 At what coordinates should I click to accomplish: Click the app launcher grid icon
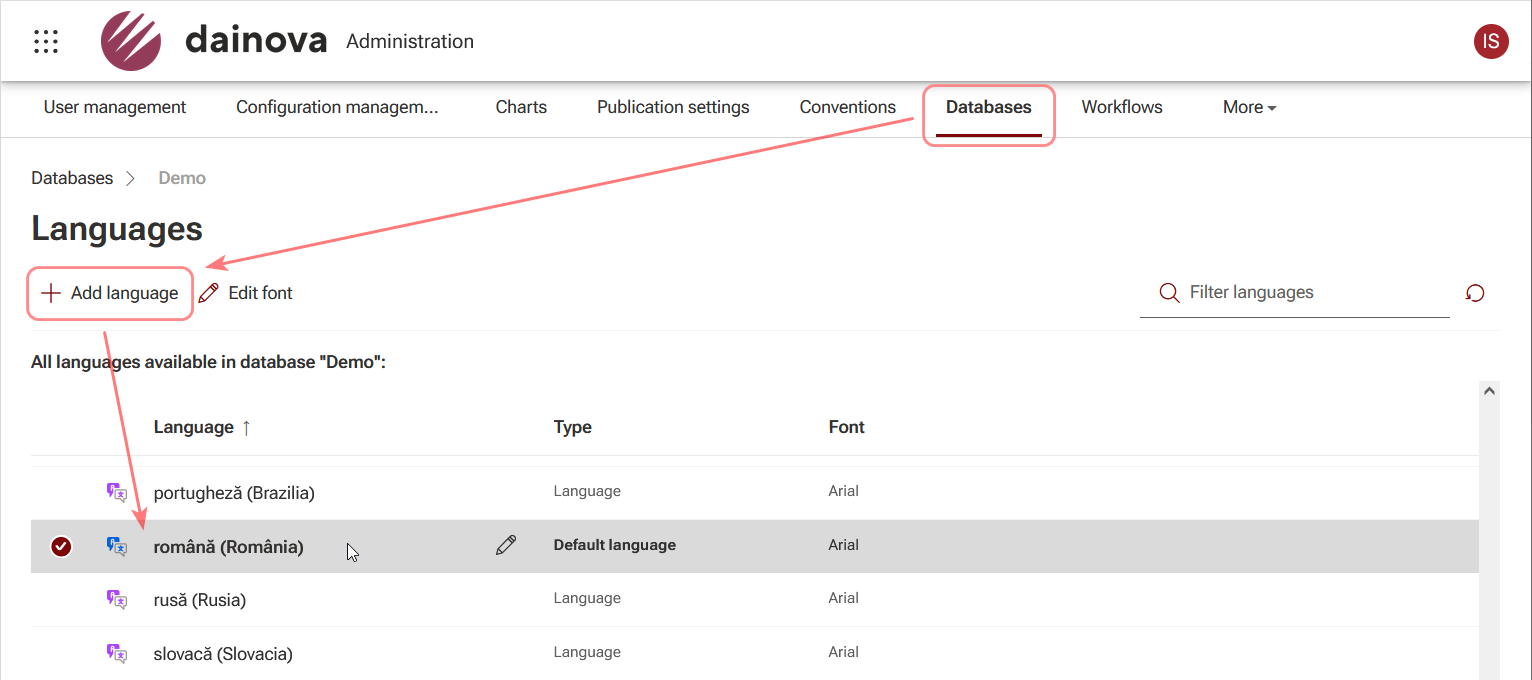[x=46, y=41]
